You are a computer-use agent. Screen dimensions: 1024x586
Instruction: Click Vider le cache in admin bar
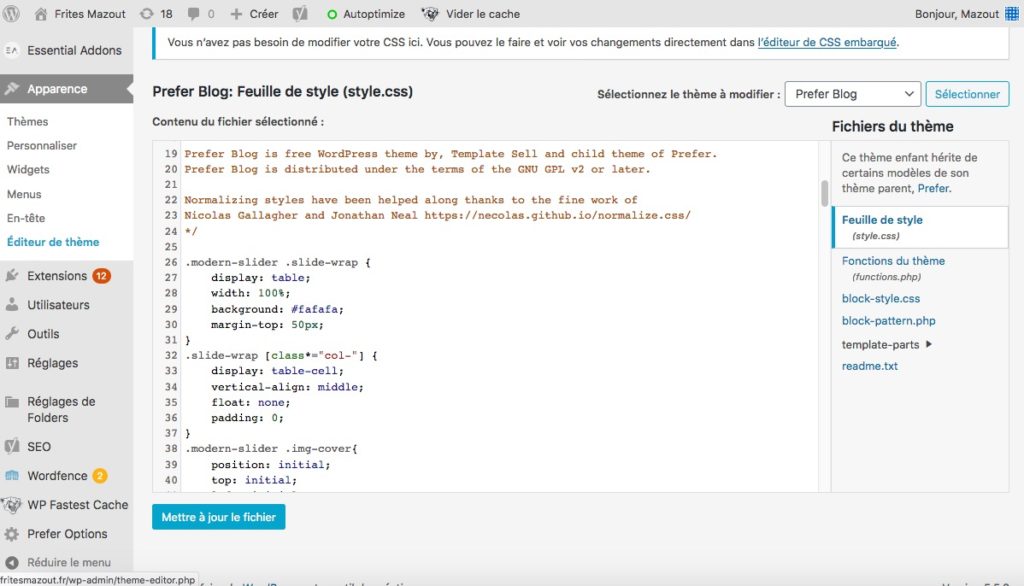[x=483, y=14]
